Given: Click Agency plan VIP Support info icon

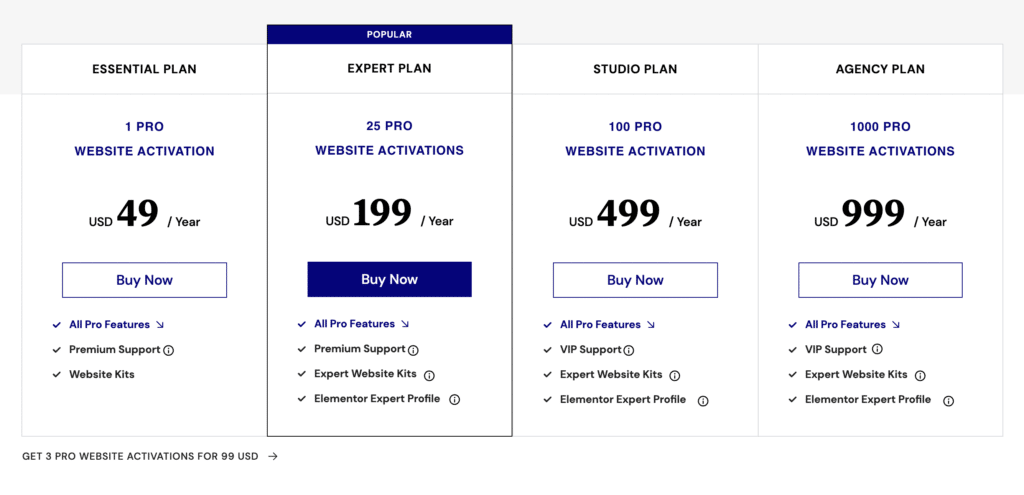Looking at the screenshot, I should [x=877, y=349].
